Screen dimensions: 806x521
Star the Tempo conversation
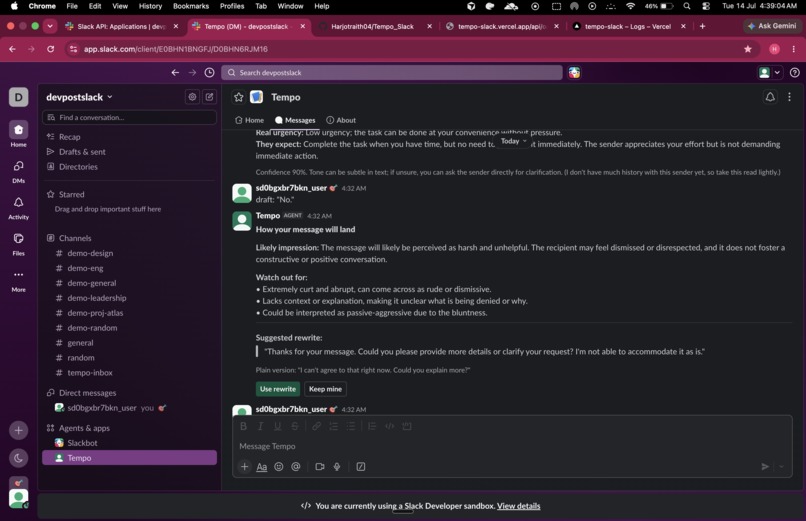point(239,97)
